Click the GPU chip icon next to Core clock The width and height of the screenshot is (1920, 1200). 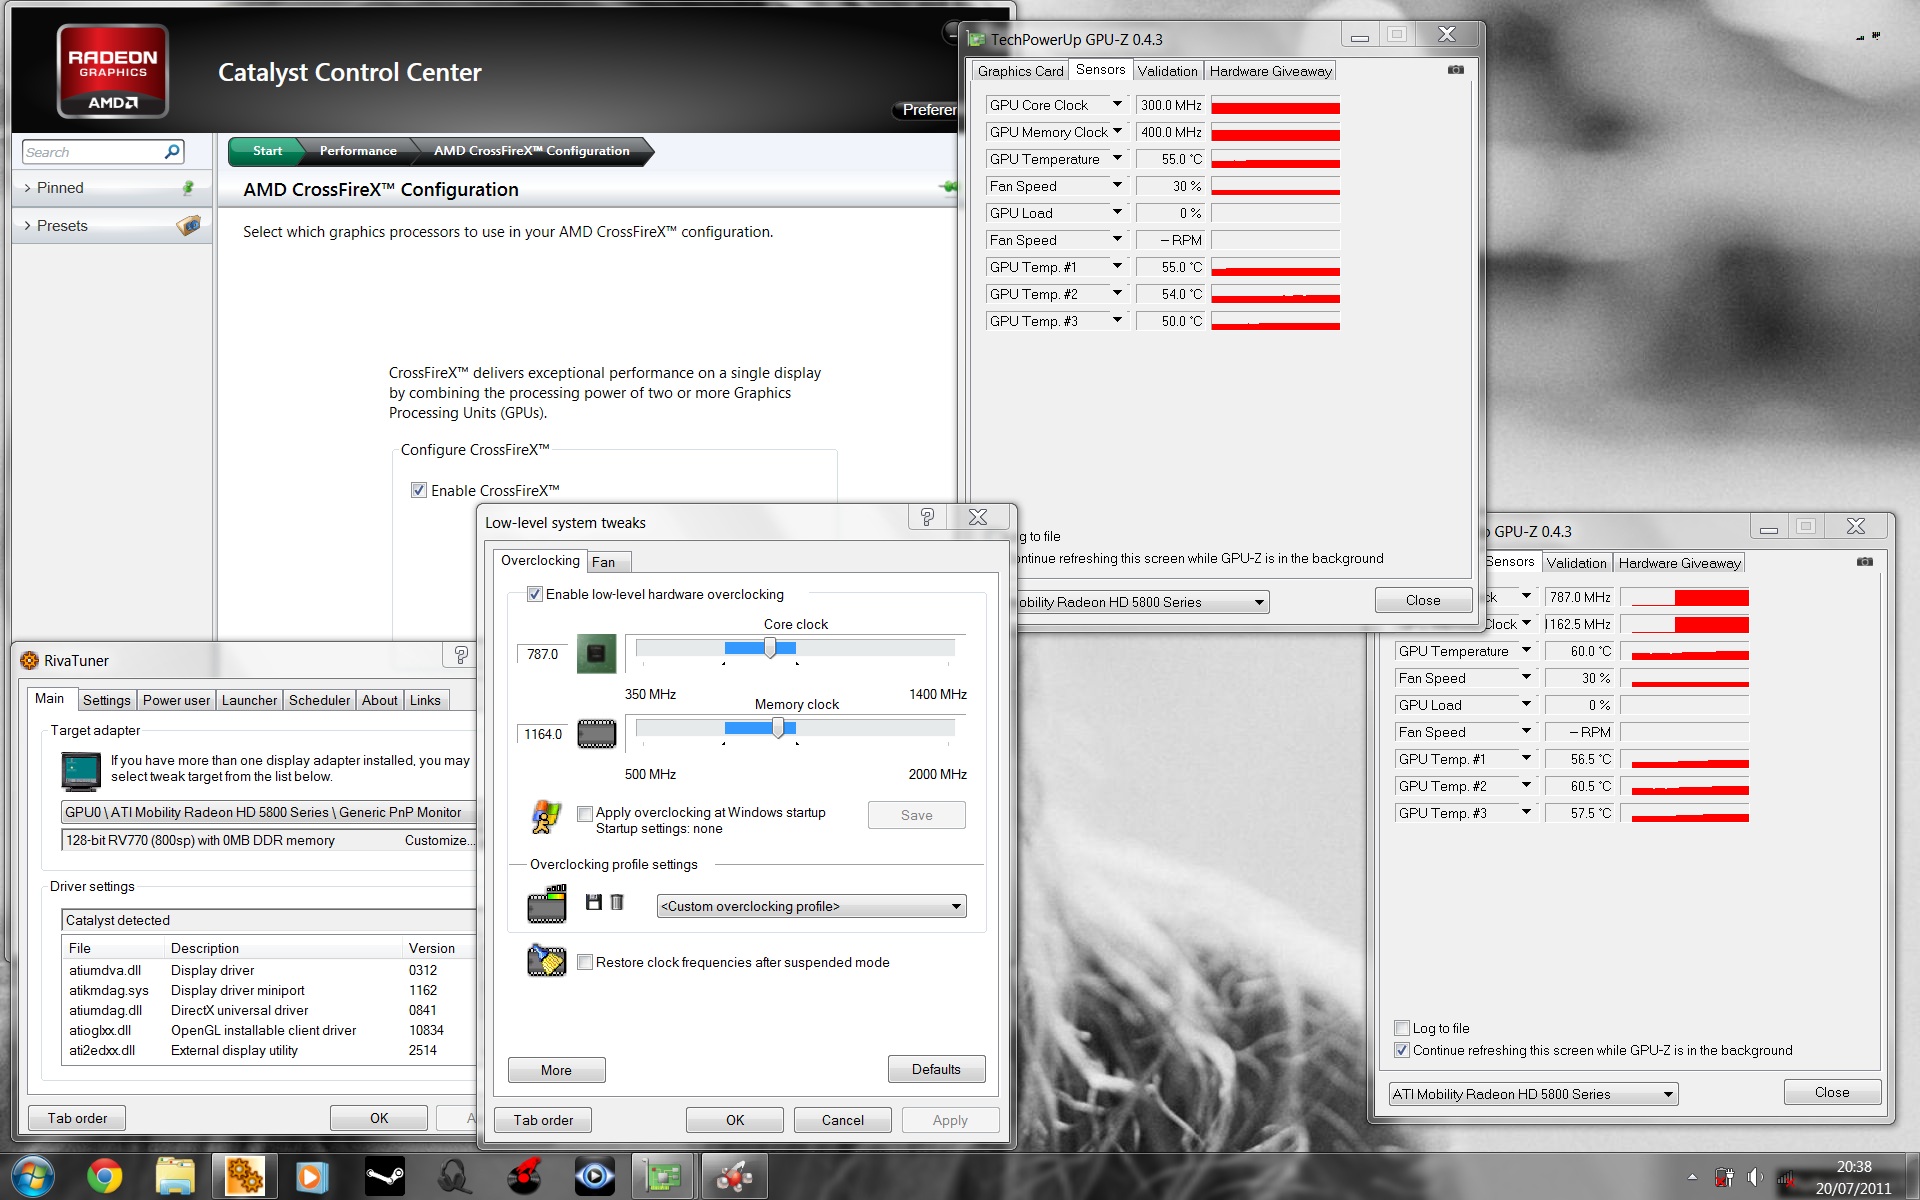(x=596, y=654)
